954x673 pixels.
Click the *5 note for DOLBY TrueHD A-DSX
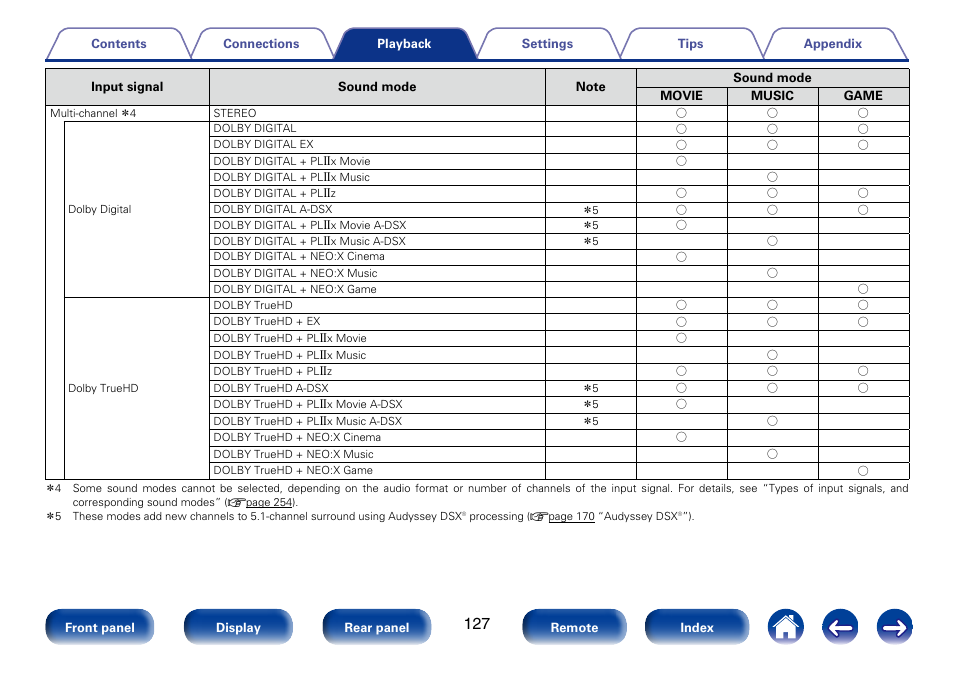[591, 388]
